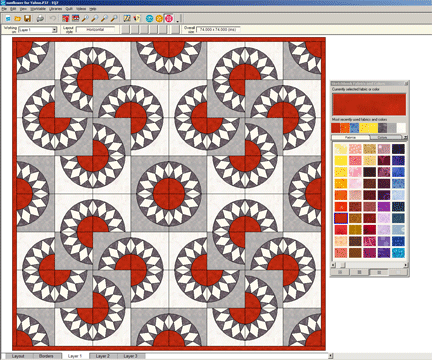The width and height of the screenshot is (432, 360).
Task: Click the layer tabs right scroll arrow
Action: click(330, 356)
